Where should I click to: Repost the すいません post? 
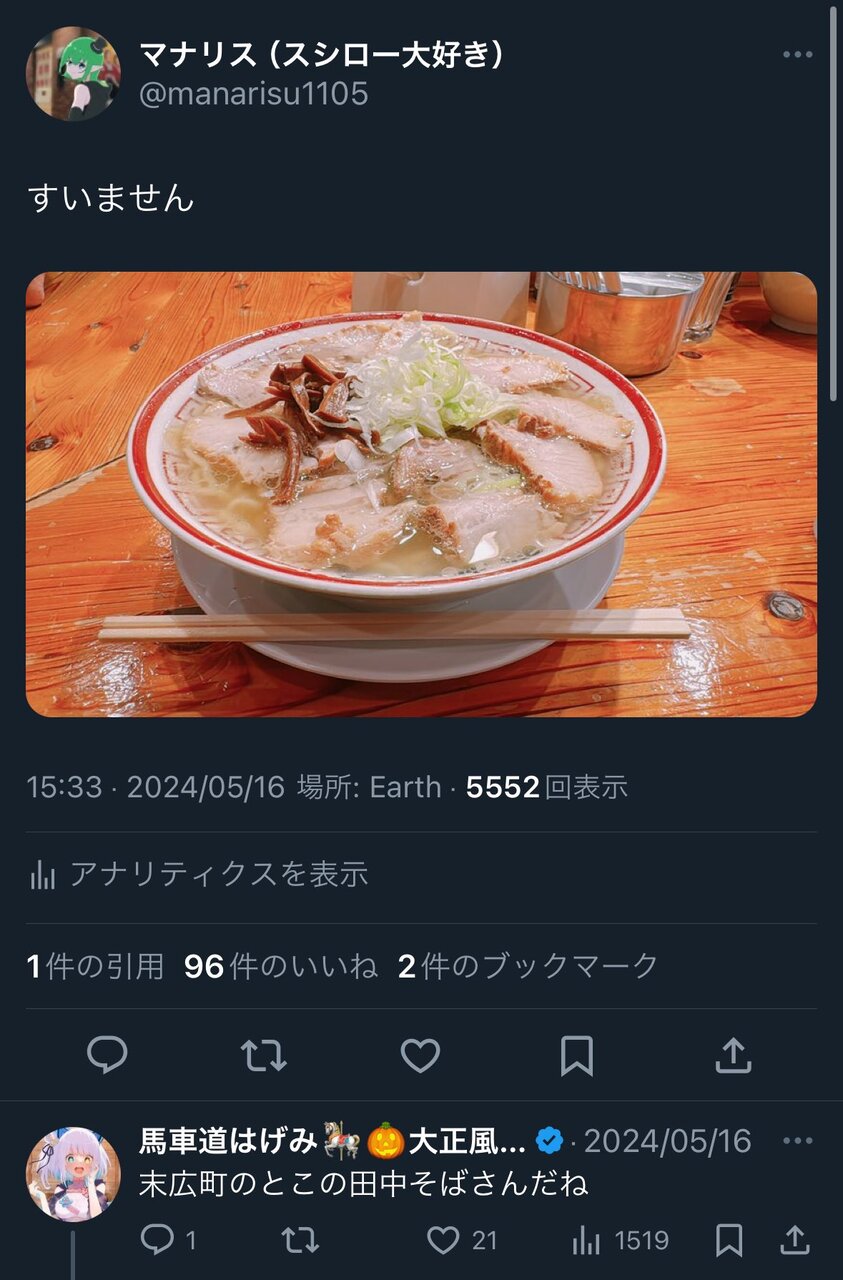264,1055
